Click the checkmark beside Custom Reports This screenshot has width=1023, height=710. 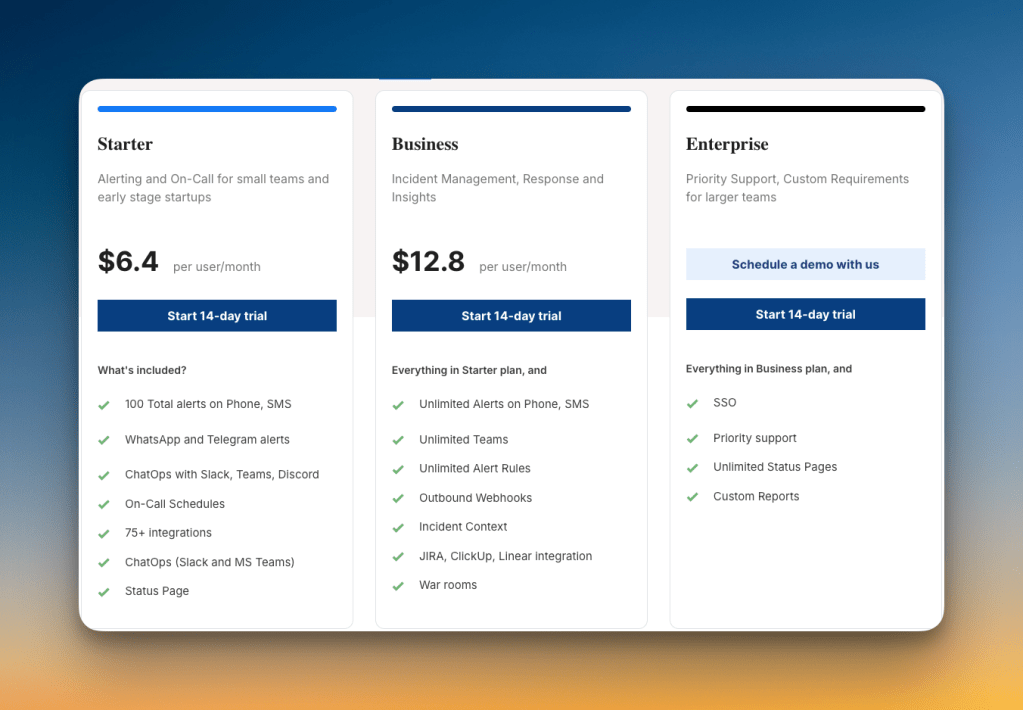[692, 496]
